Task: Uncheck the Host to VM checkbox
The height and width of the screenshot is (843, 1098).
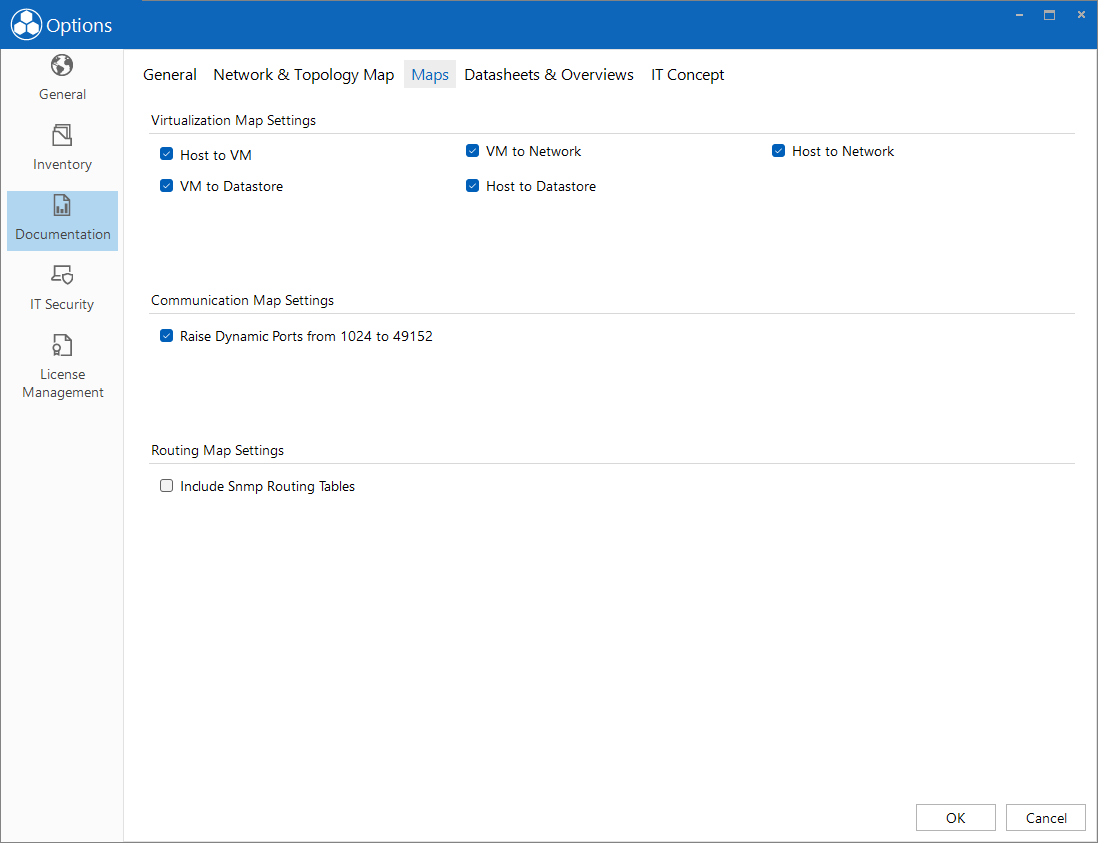Action: pyautogui.click(x=167, y=154)
